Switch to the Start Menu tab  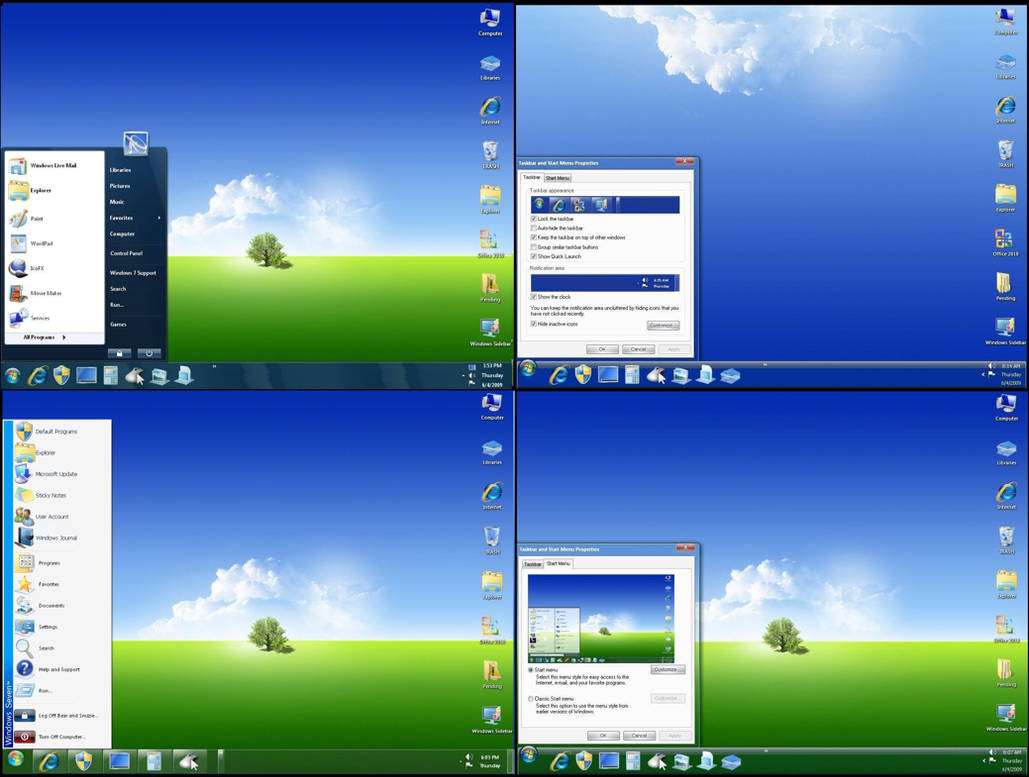coord(558,177)
